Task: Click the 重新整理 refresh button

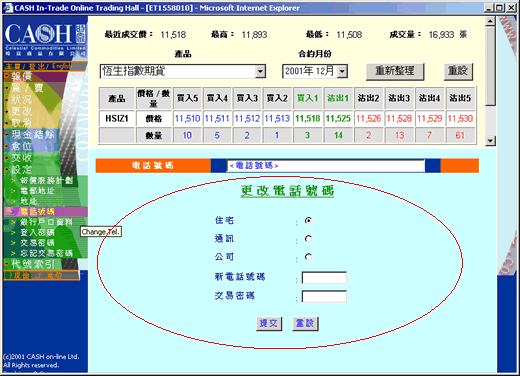Action: (x=395, y=71)
